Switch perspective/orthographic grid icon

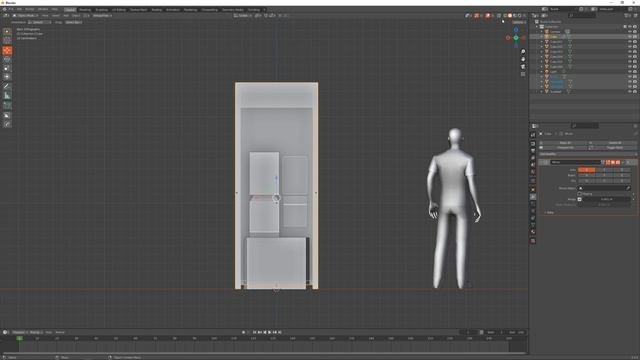523,74
